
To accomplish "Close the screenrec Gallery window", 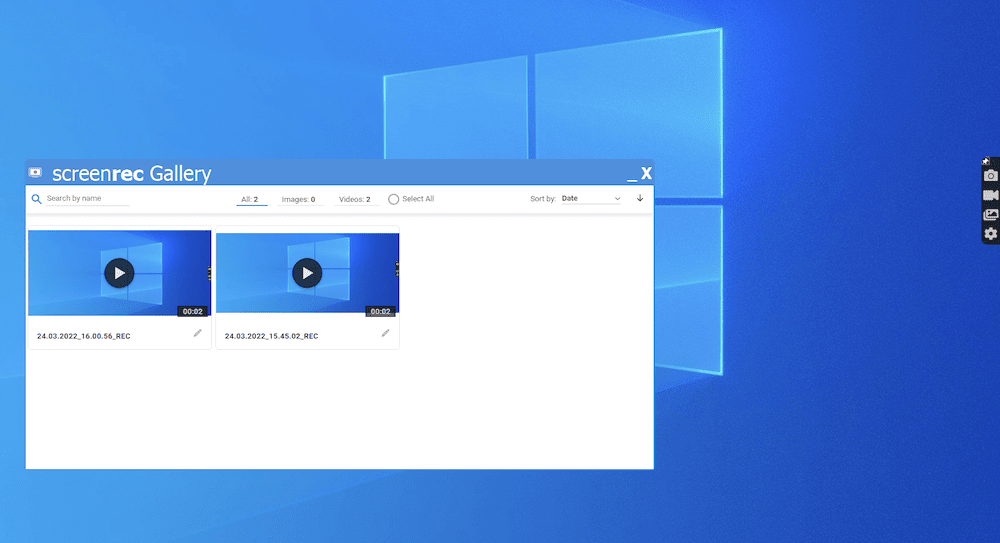I will (646, 174).
